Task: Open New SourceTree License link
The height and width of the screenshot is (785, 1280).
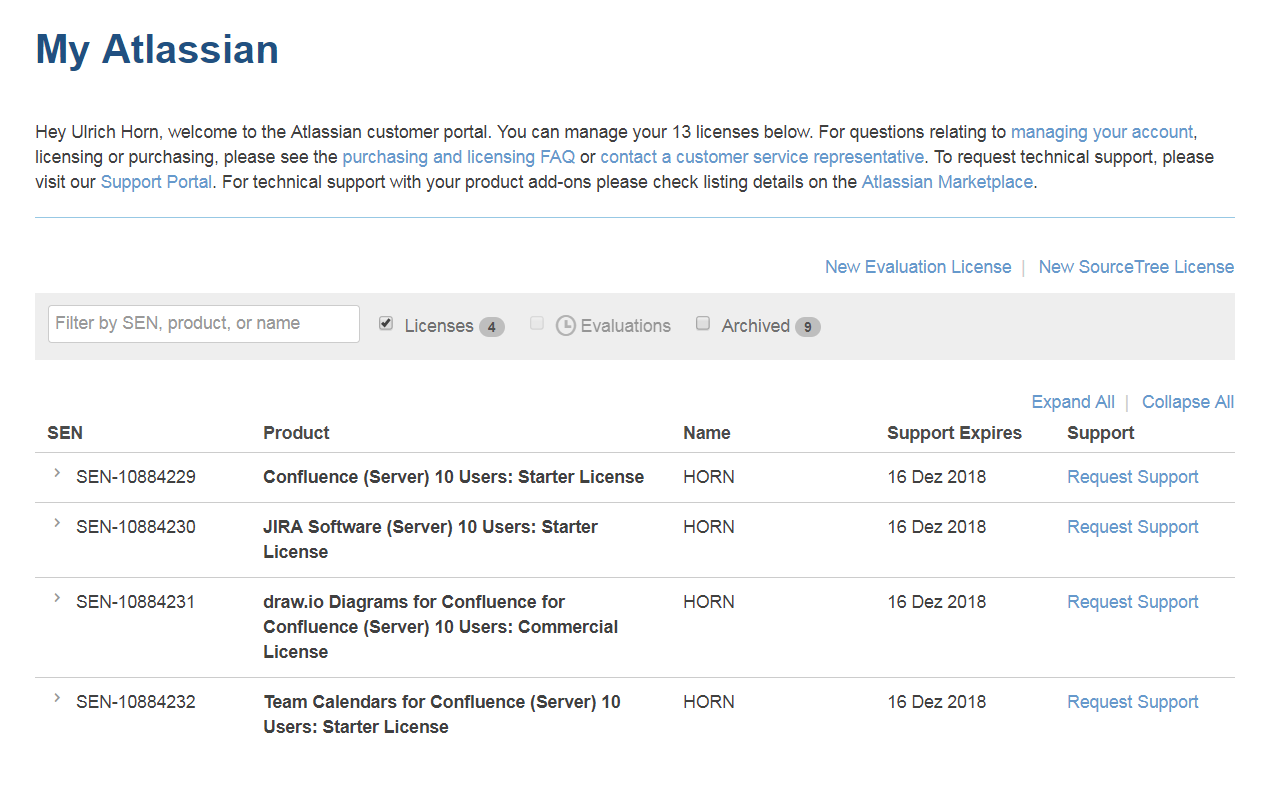Action: click(x=1136, y=267)
